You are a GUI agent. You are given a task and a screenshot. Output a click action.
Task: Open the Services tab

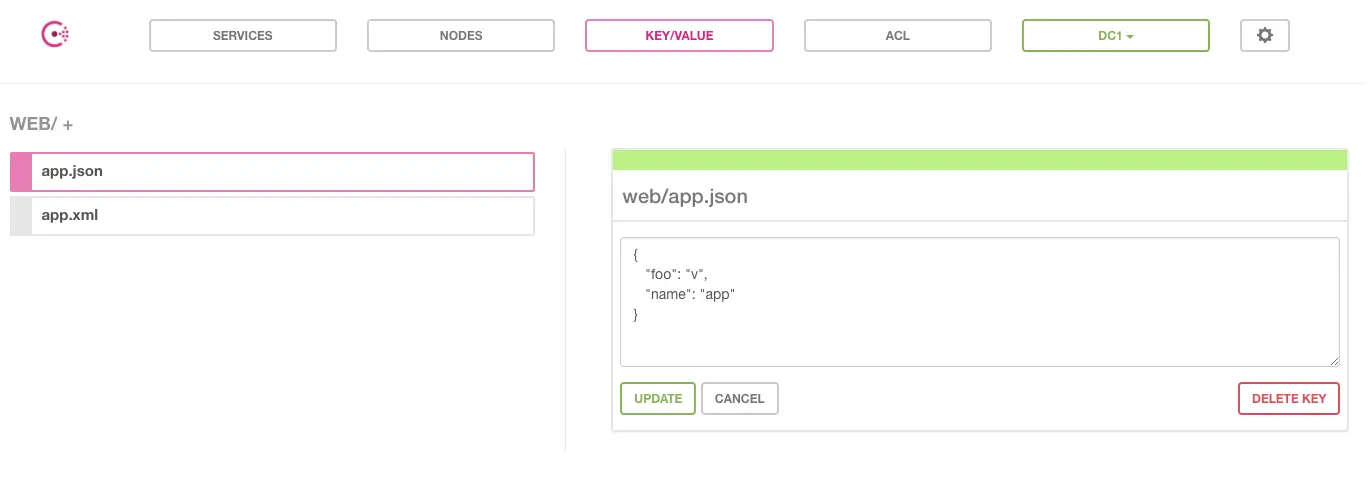pos(243,35)
